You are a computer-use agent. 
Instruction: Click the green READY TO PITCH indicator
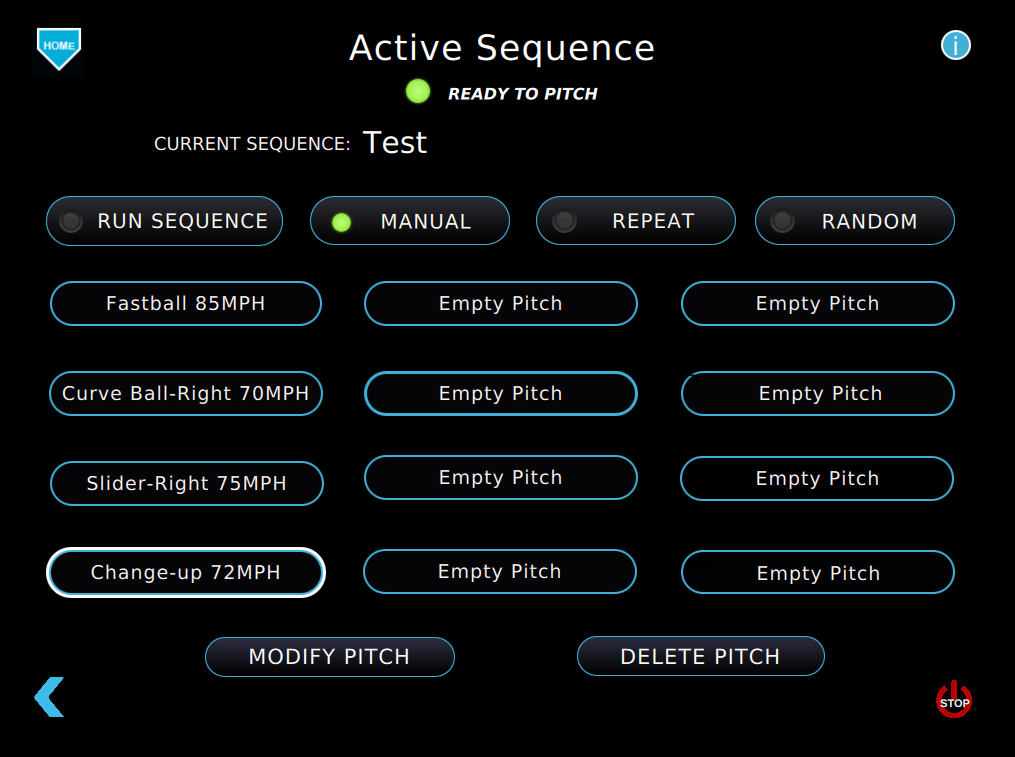[418, 92]
